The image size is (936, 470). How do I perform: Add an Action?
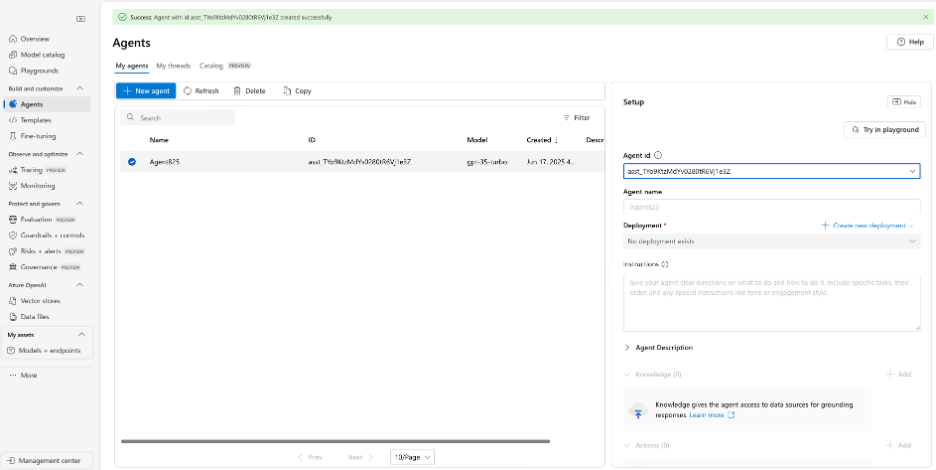[899, 446]
